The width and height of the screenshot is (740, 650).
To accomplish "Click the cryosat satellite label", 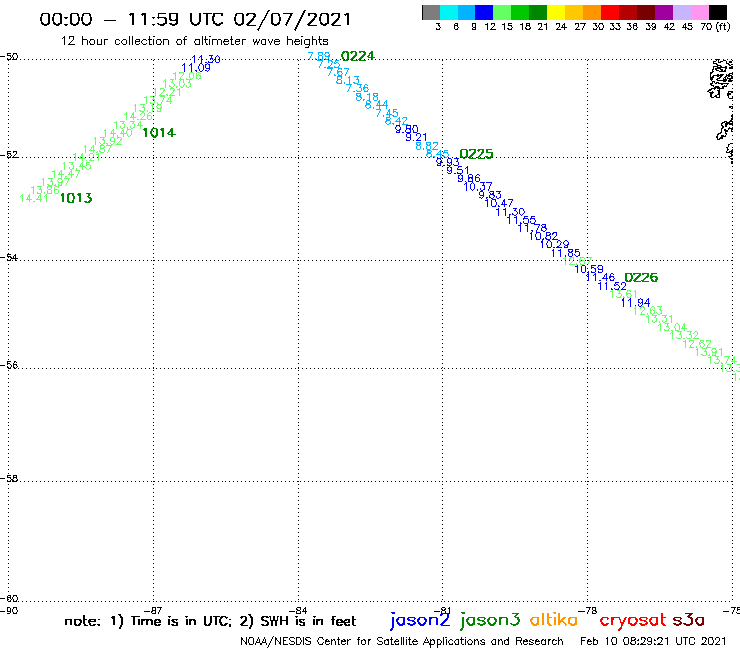I will [x=632, y=621].
